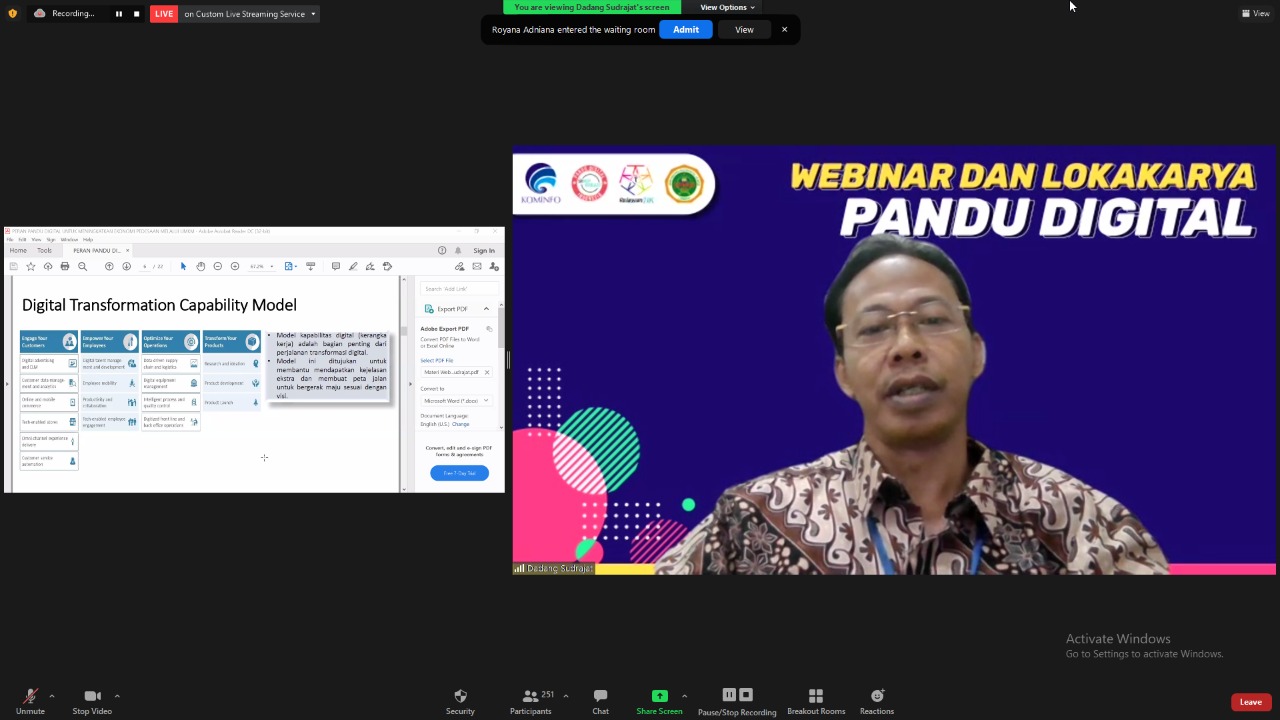Unmute the microphone

tap(30, 700)
